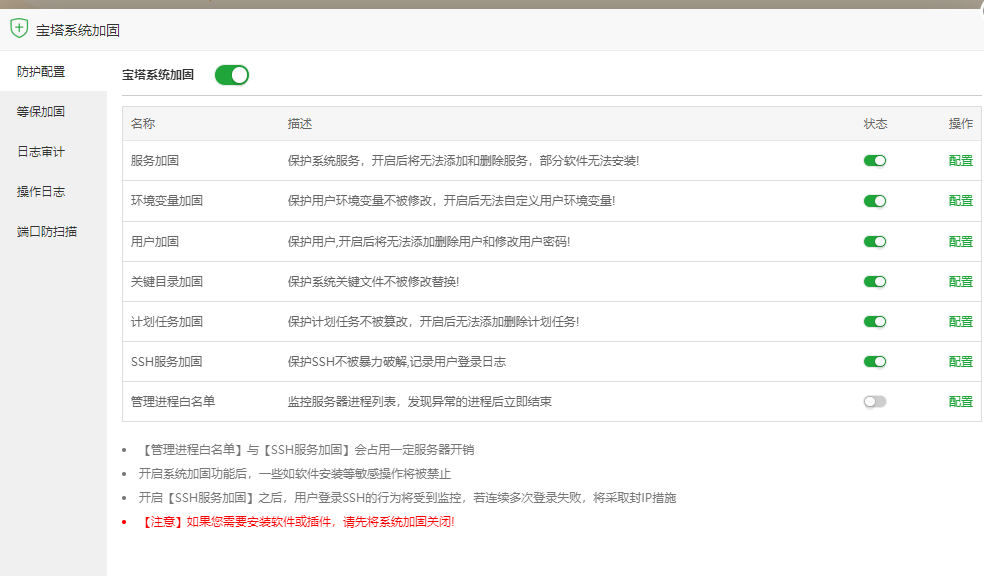The image size is (984, 576).
Task: Select the 服务加固 name cell
Action: pyautogui.click(x=155, y=161)
